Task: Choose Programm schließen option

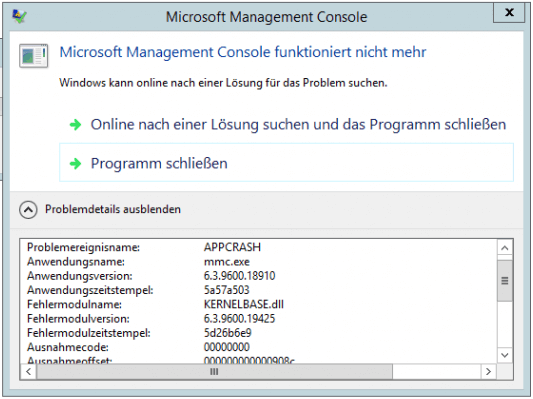Action: point(286,162)
